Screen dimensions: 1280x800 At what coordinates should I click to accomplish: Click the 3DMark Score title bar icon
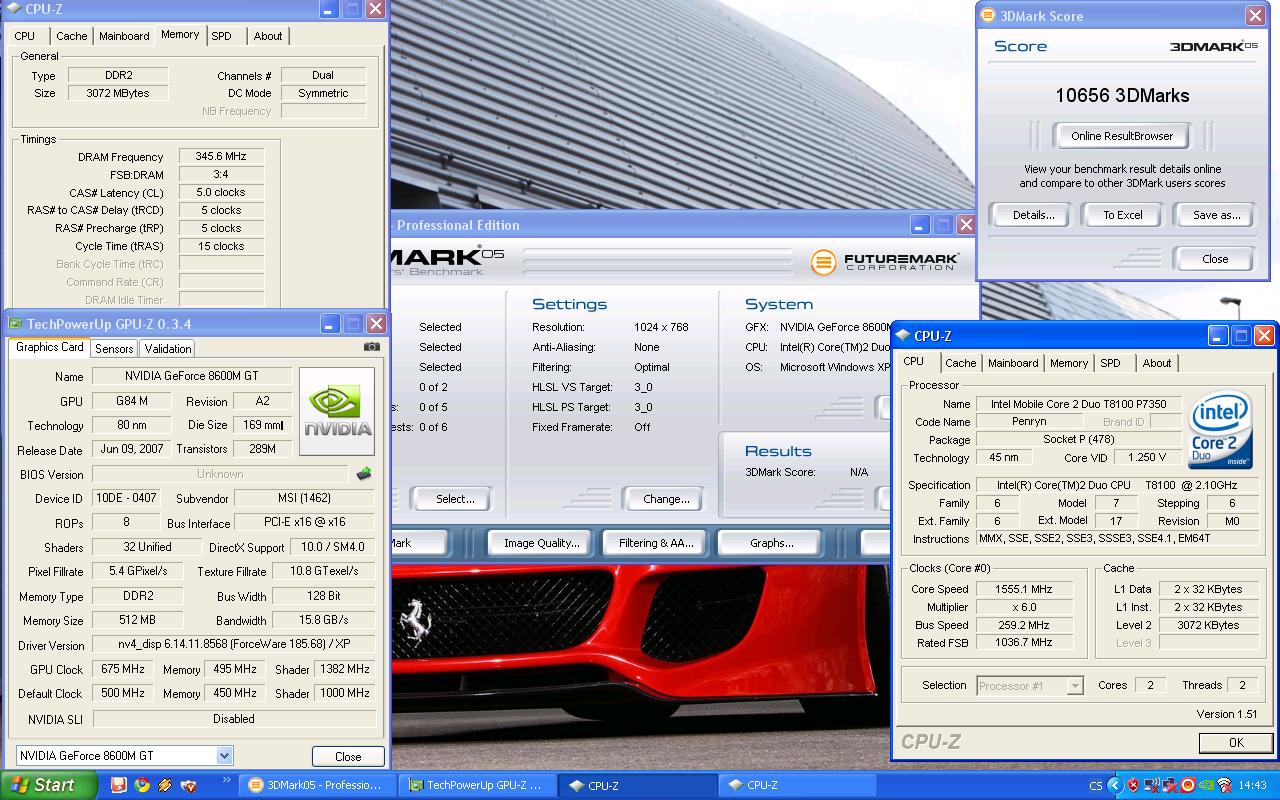[989, 15]
